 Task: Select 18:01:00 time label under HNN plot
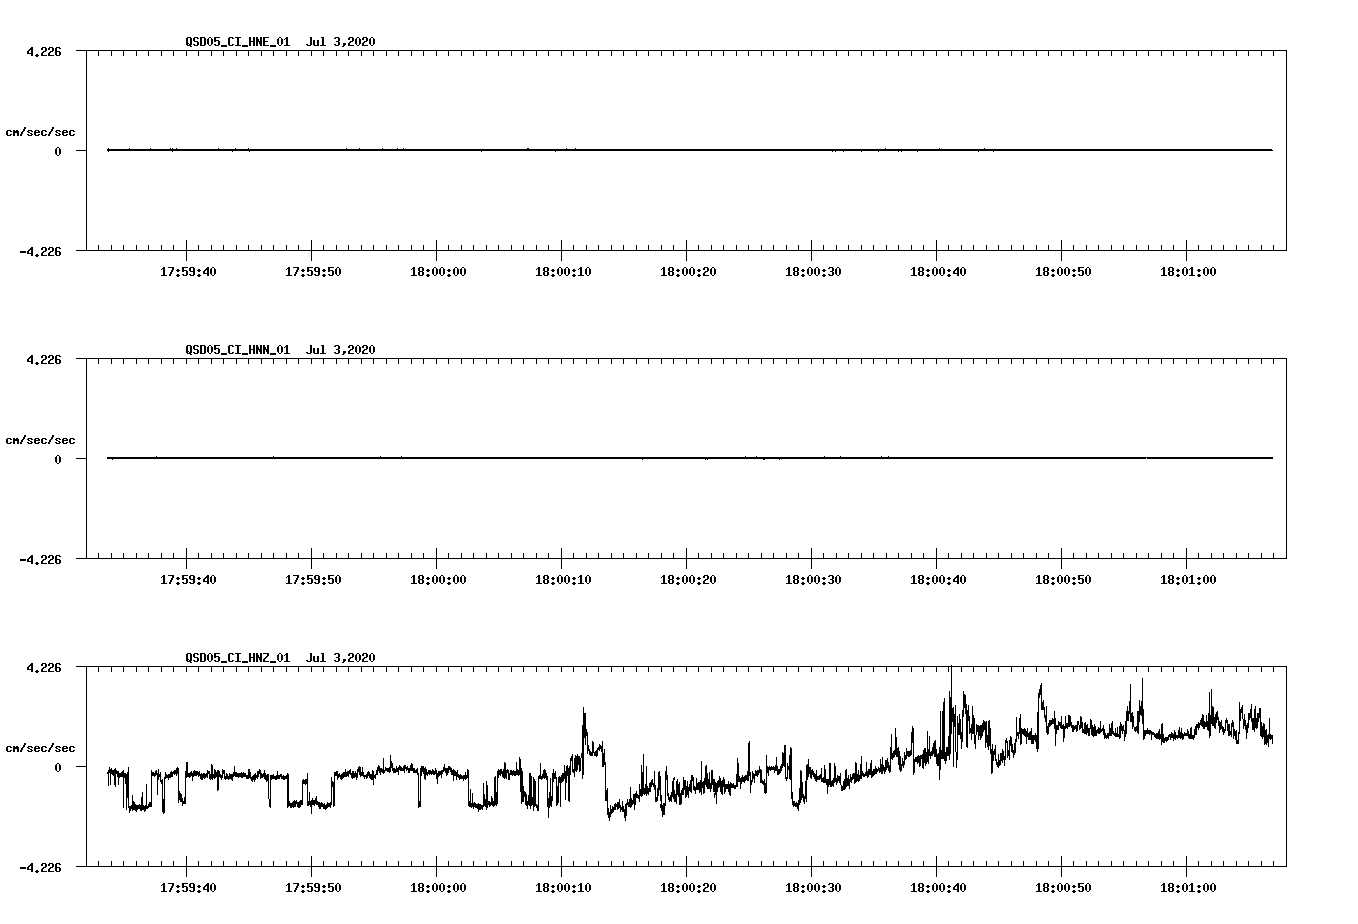(1188, 579)
